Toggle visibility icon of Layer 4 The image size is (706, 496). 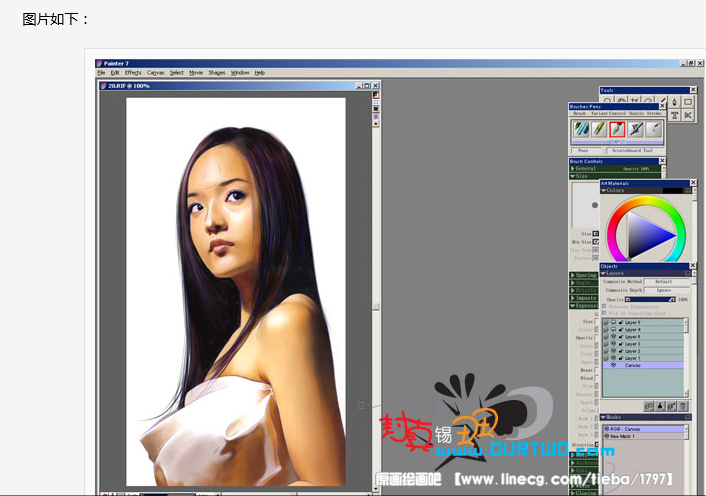coord(613,329)
